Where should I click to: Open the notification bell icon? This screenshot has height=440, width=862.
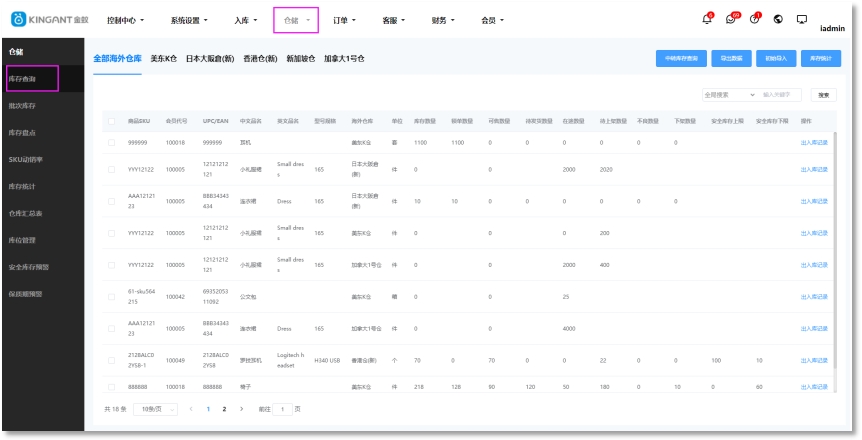[x=707, y=19]
